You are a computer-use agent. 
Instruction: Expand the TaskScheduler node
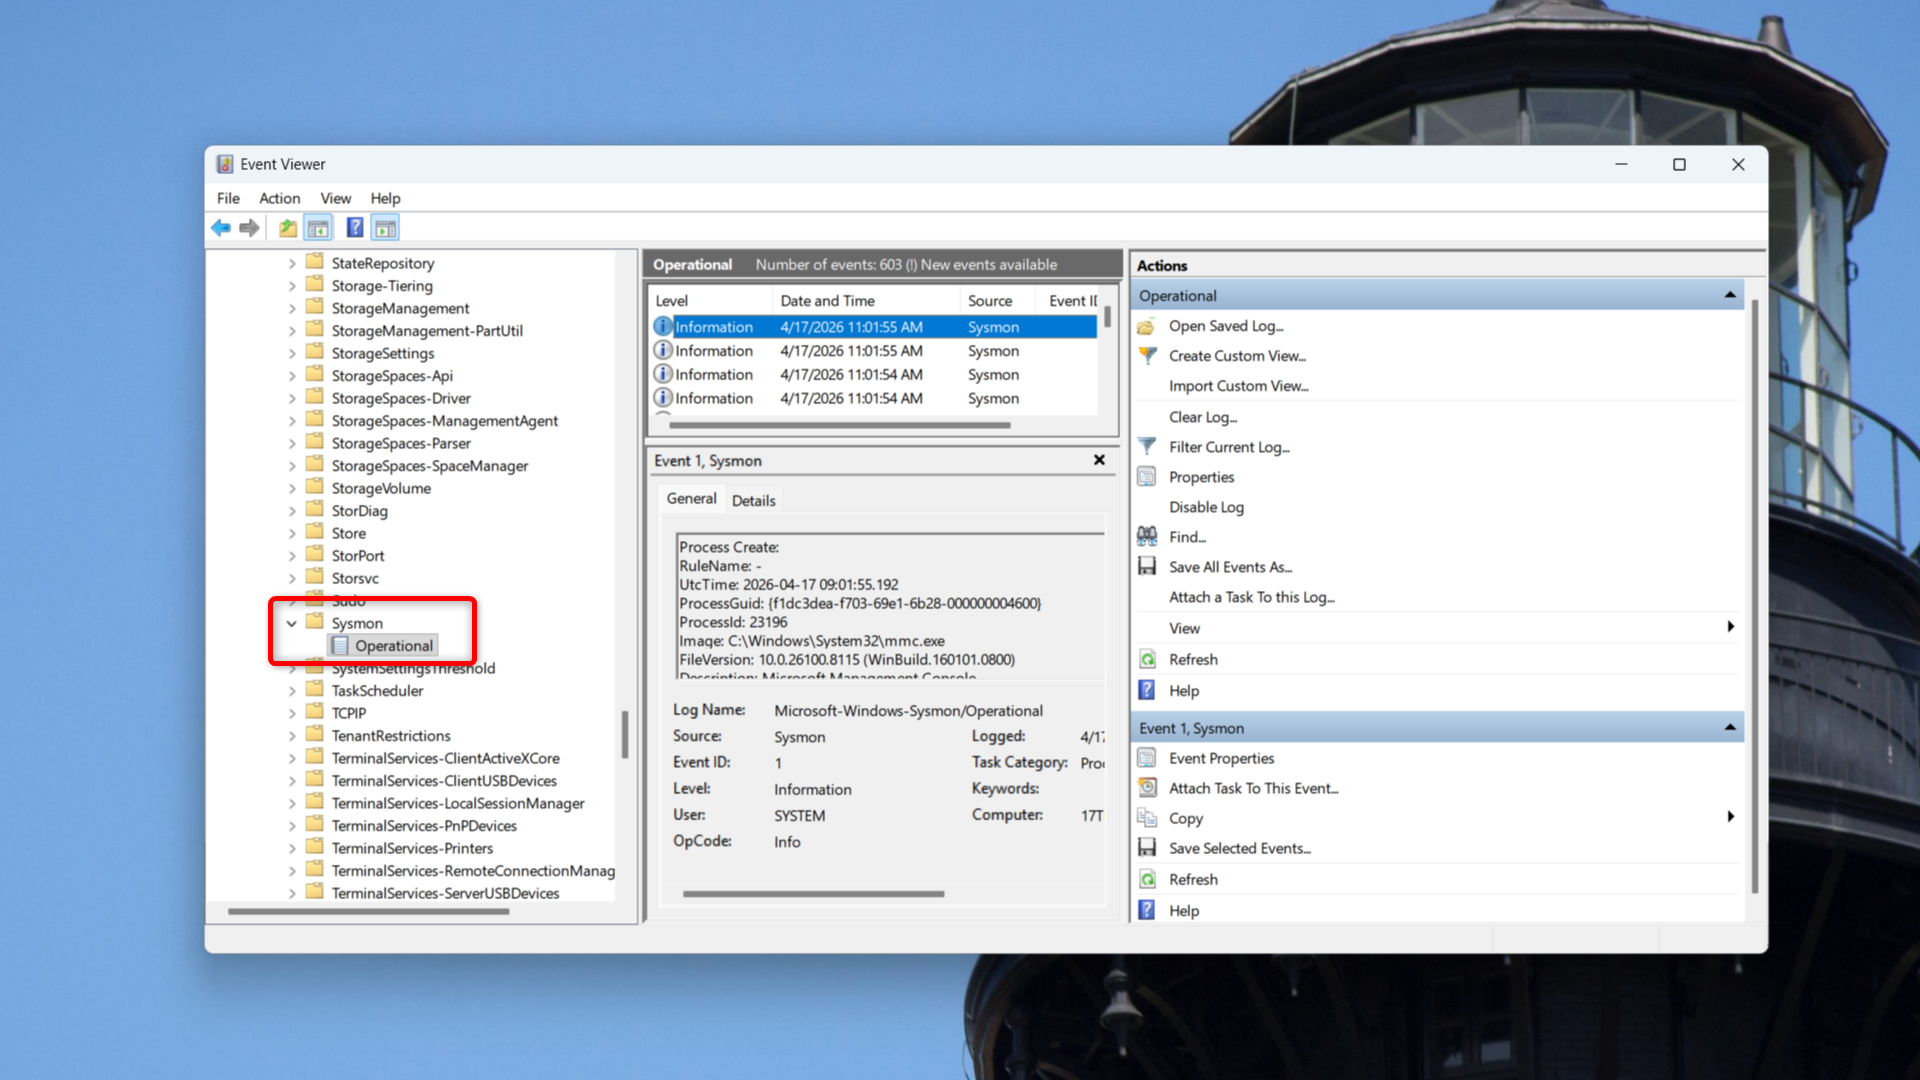coord(292,691)
